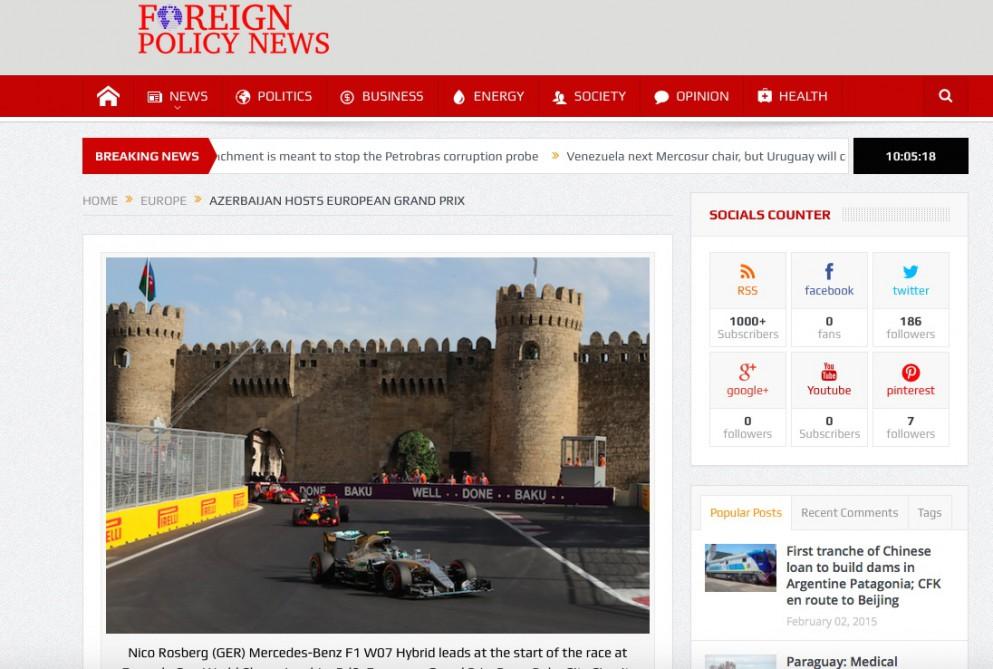
Task: Switch to the Tags tab
Action: (929, 513)
